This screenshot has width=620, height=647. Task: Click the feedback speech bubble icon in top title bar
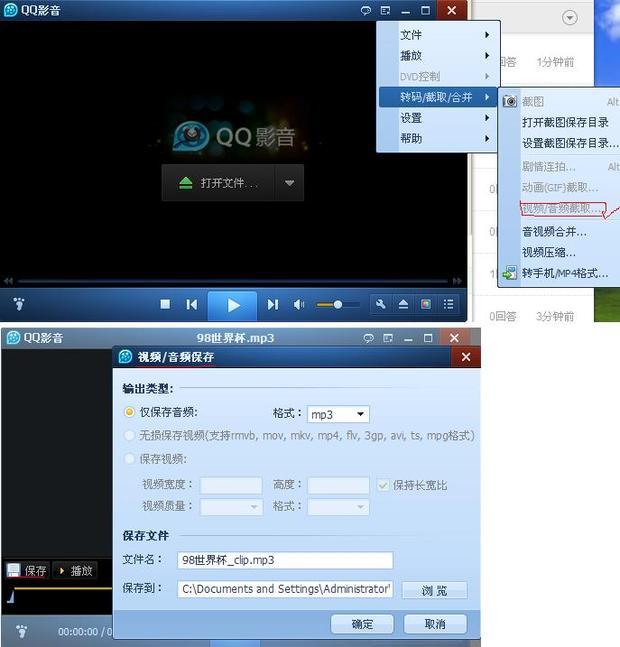365,11
